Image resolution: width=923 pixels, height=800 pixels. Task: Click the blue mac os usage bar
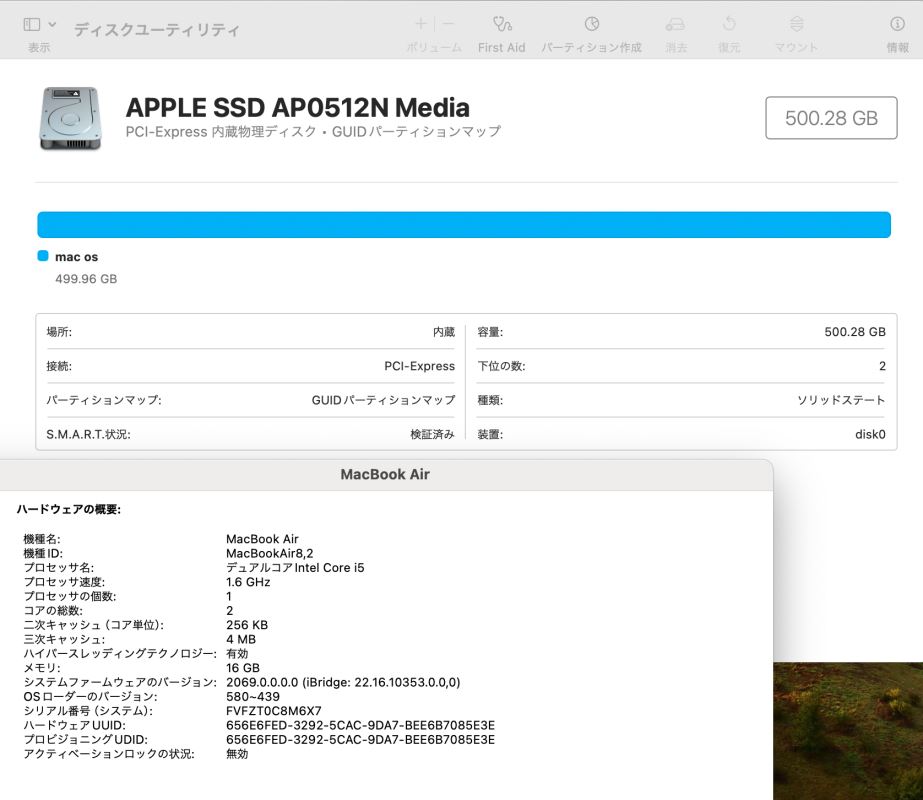click(463, 225)
